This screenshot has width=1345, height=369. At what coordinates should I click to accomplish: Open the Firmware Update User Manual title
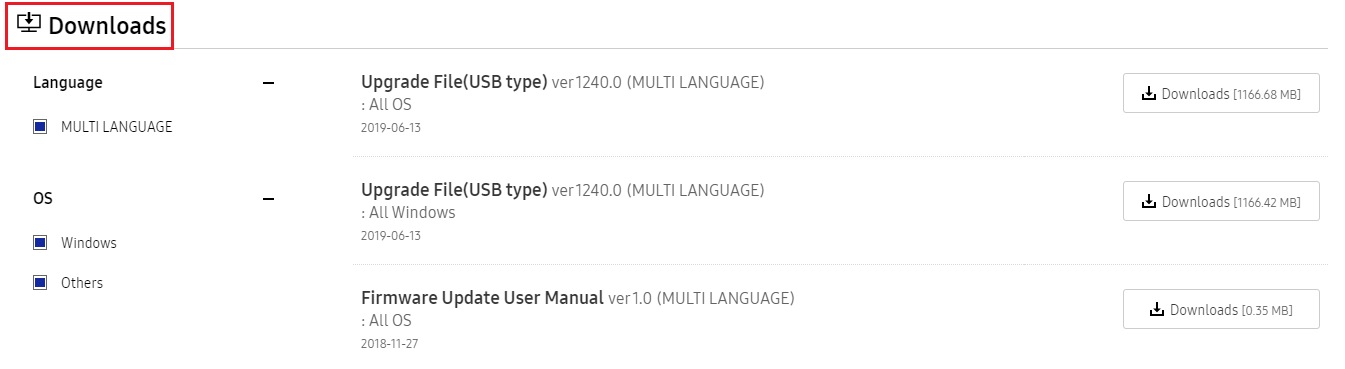point(482,298)
